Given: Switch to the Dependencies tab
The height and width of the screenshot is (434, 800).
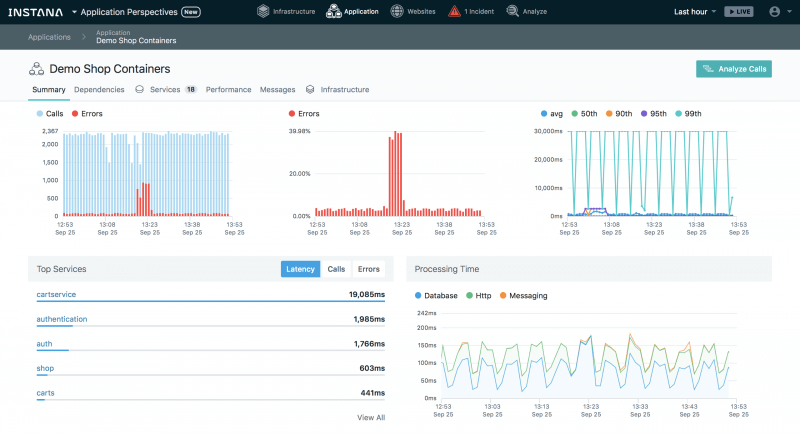Looking at the screenshot, I should click(99, 90).
